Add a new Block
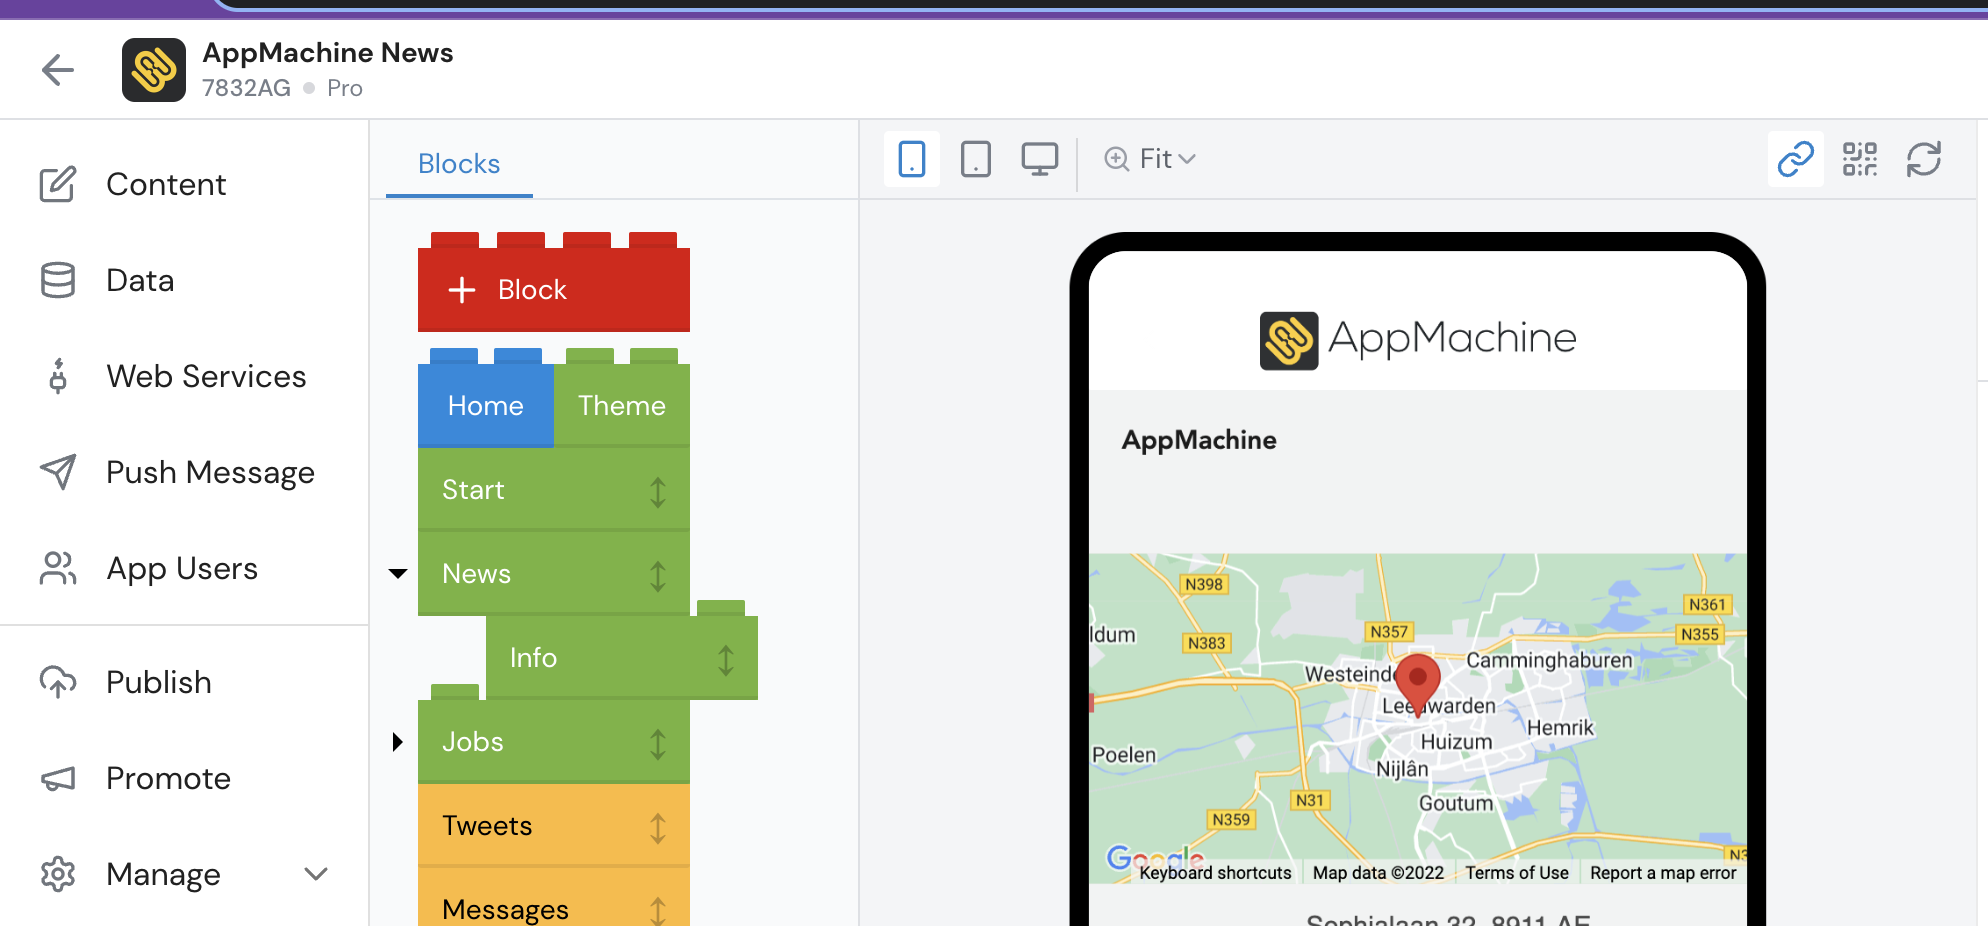 click(x=553, y=290)
